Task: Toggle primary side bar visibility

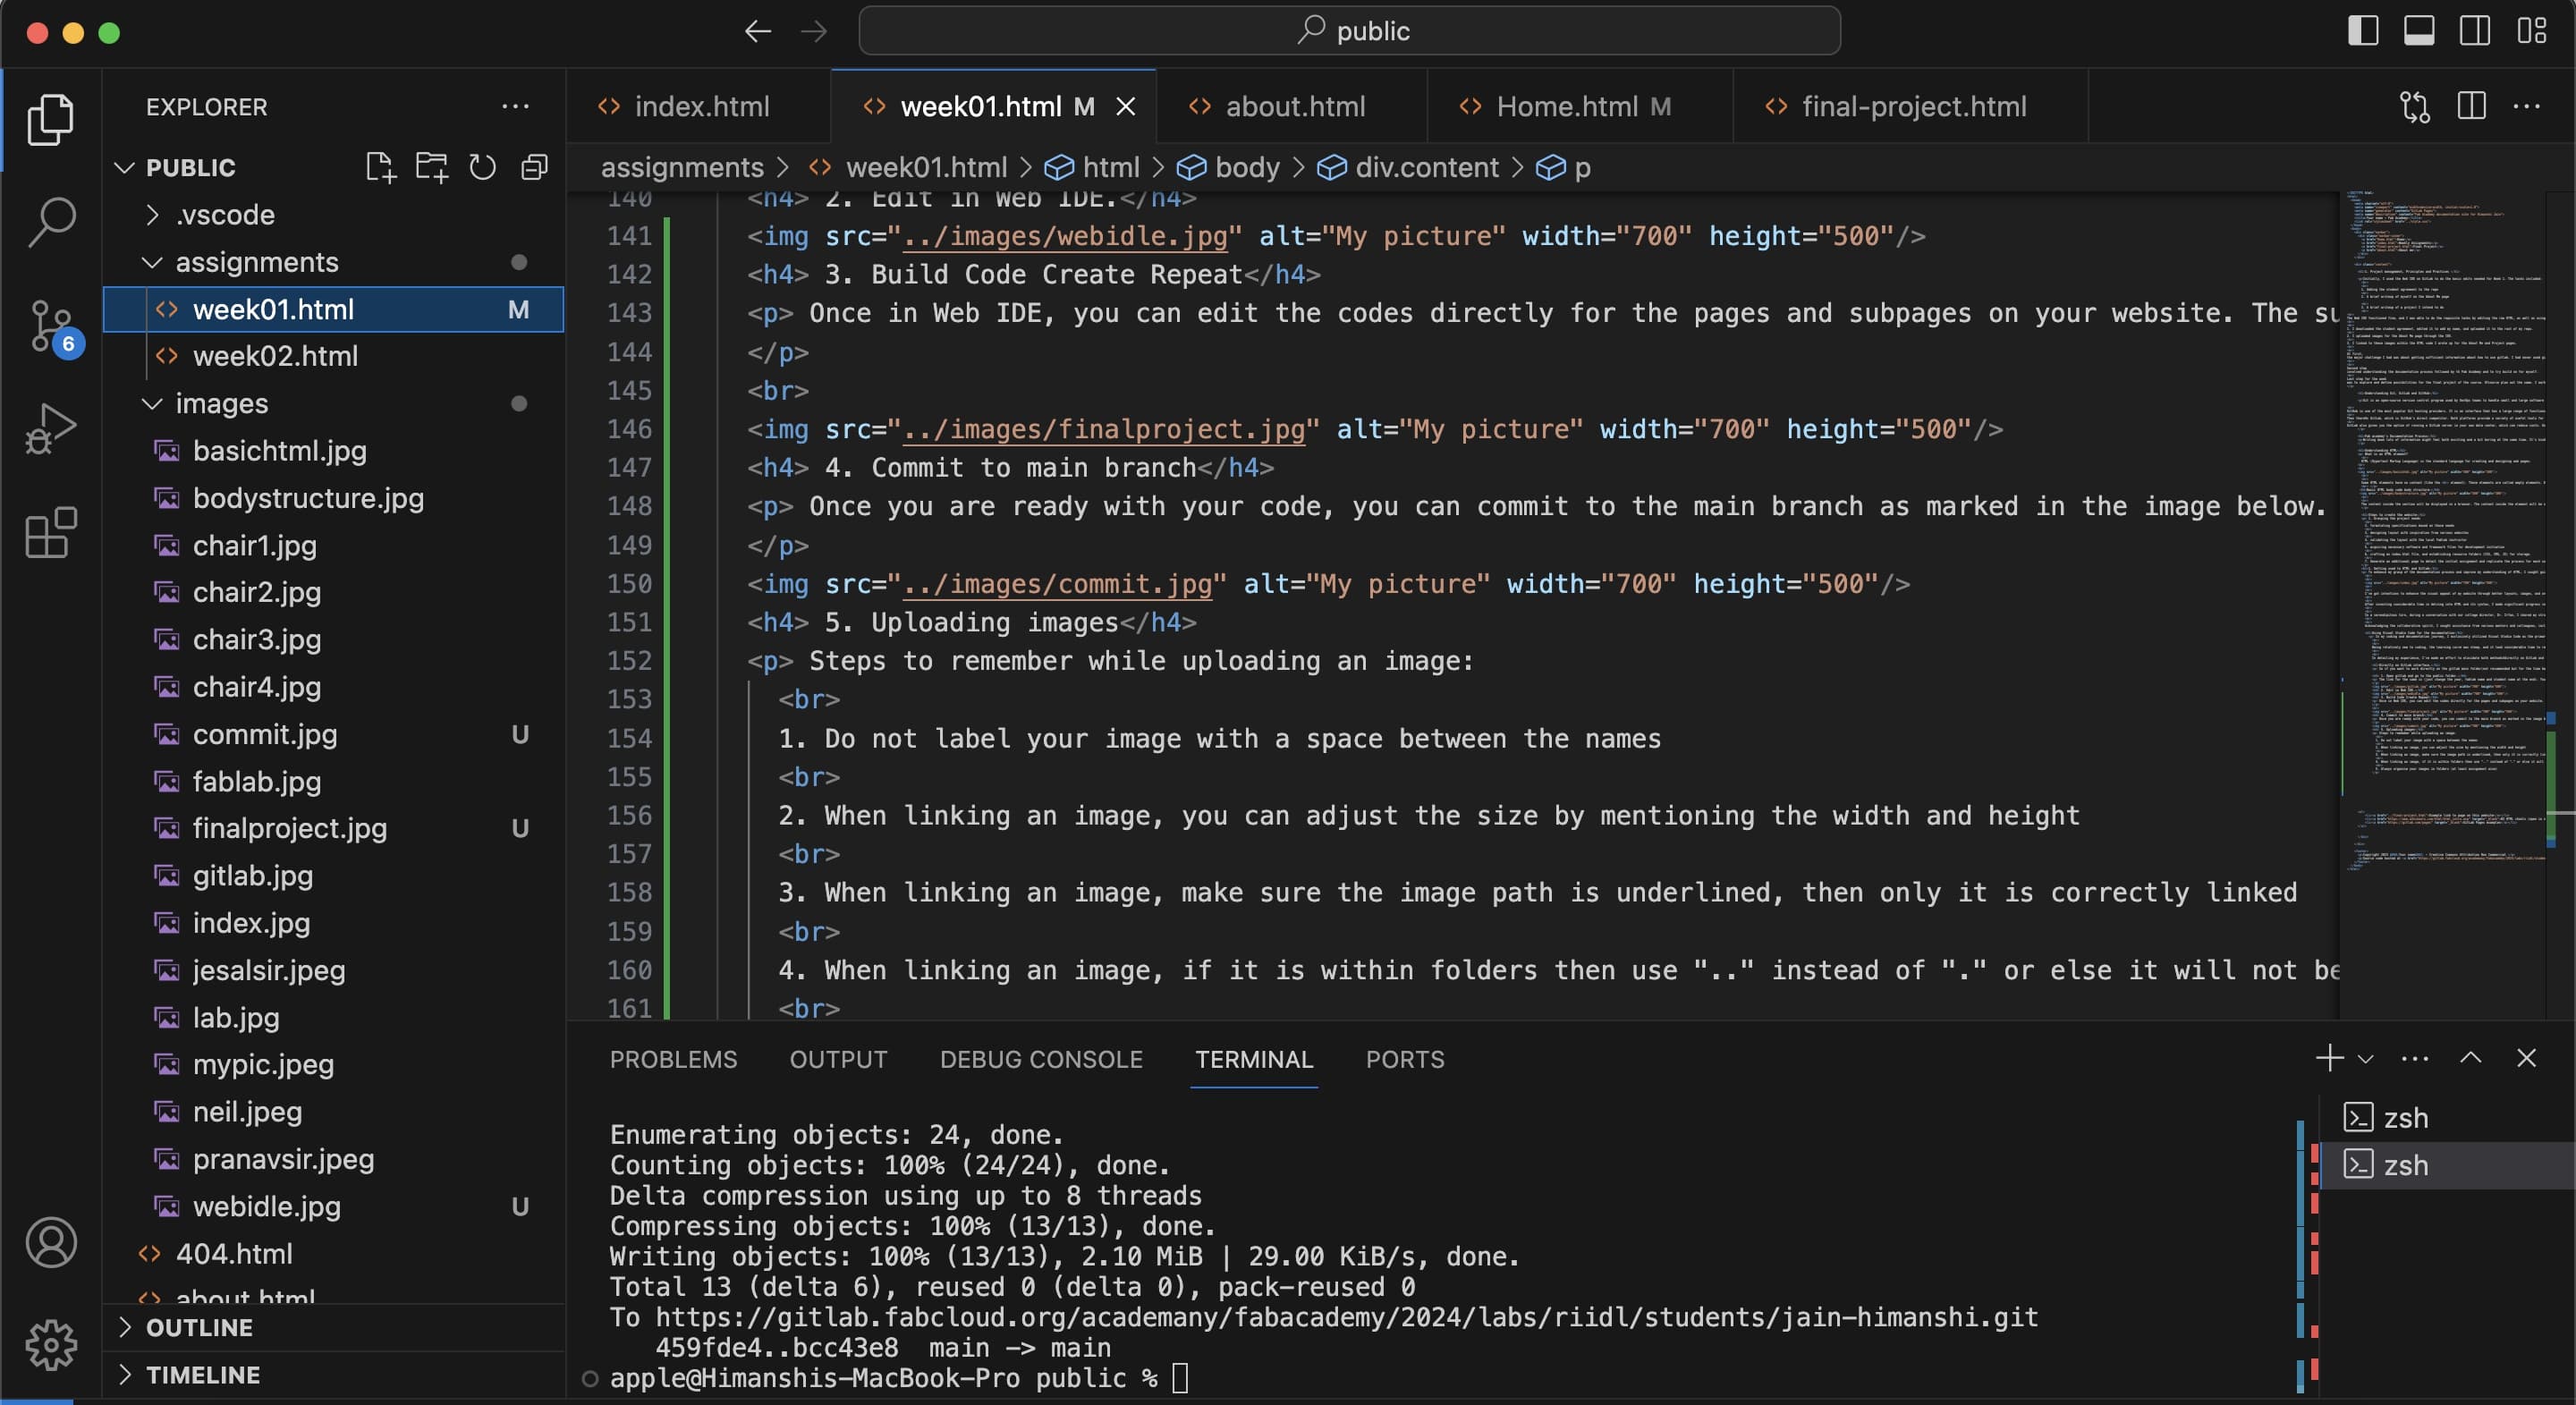Action: 2363,31
